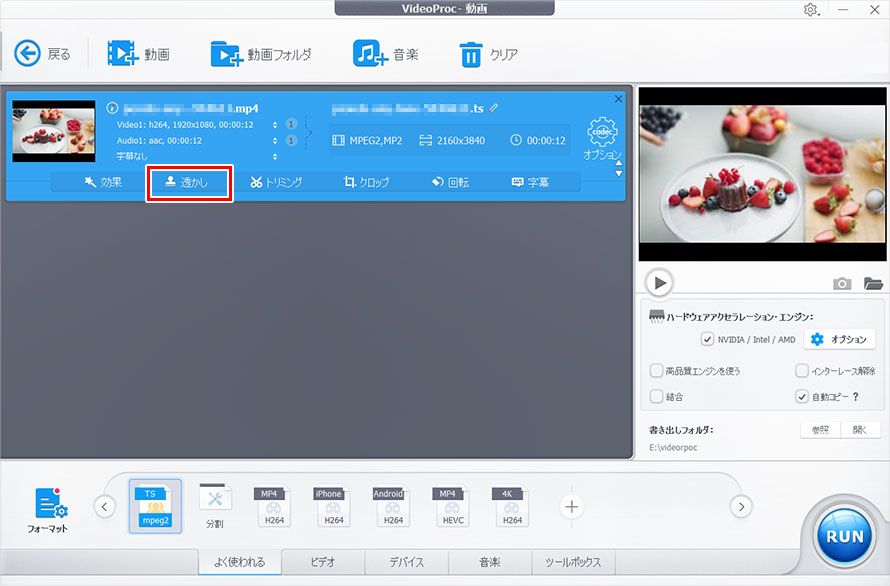Open the 字幕なし subtitle selector arrows
This screenshot has width=890, height=586.
click(x=275, y=156)
